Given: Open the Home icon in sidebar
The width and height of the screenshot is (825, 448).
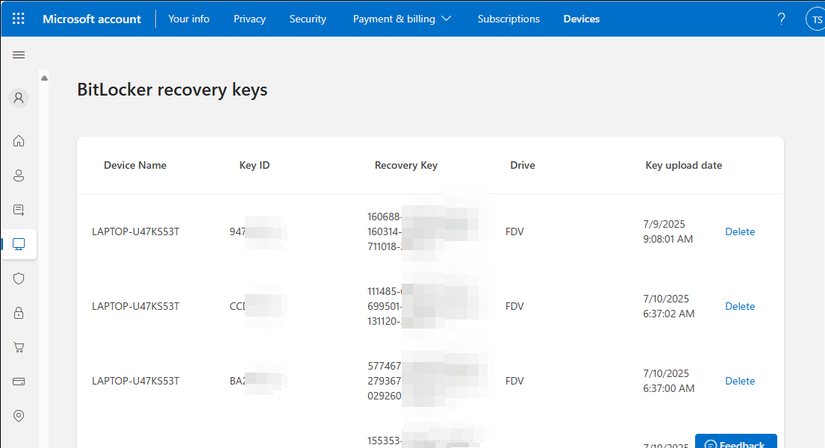Looking at the screenshot, I should [x=18, y=141].
